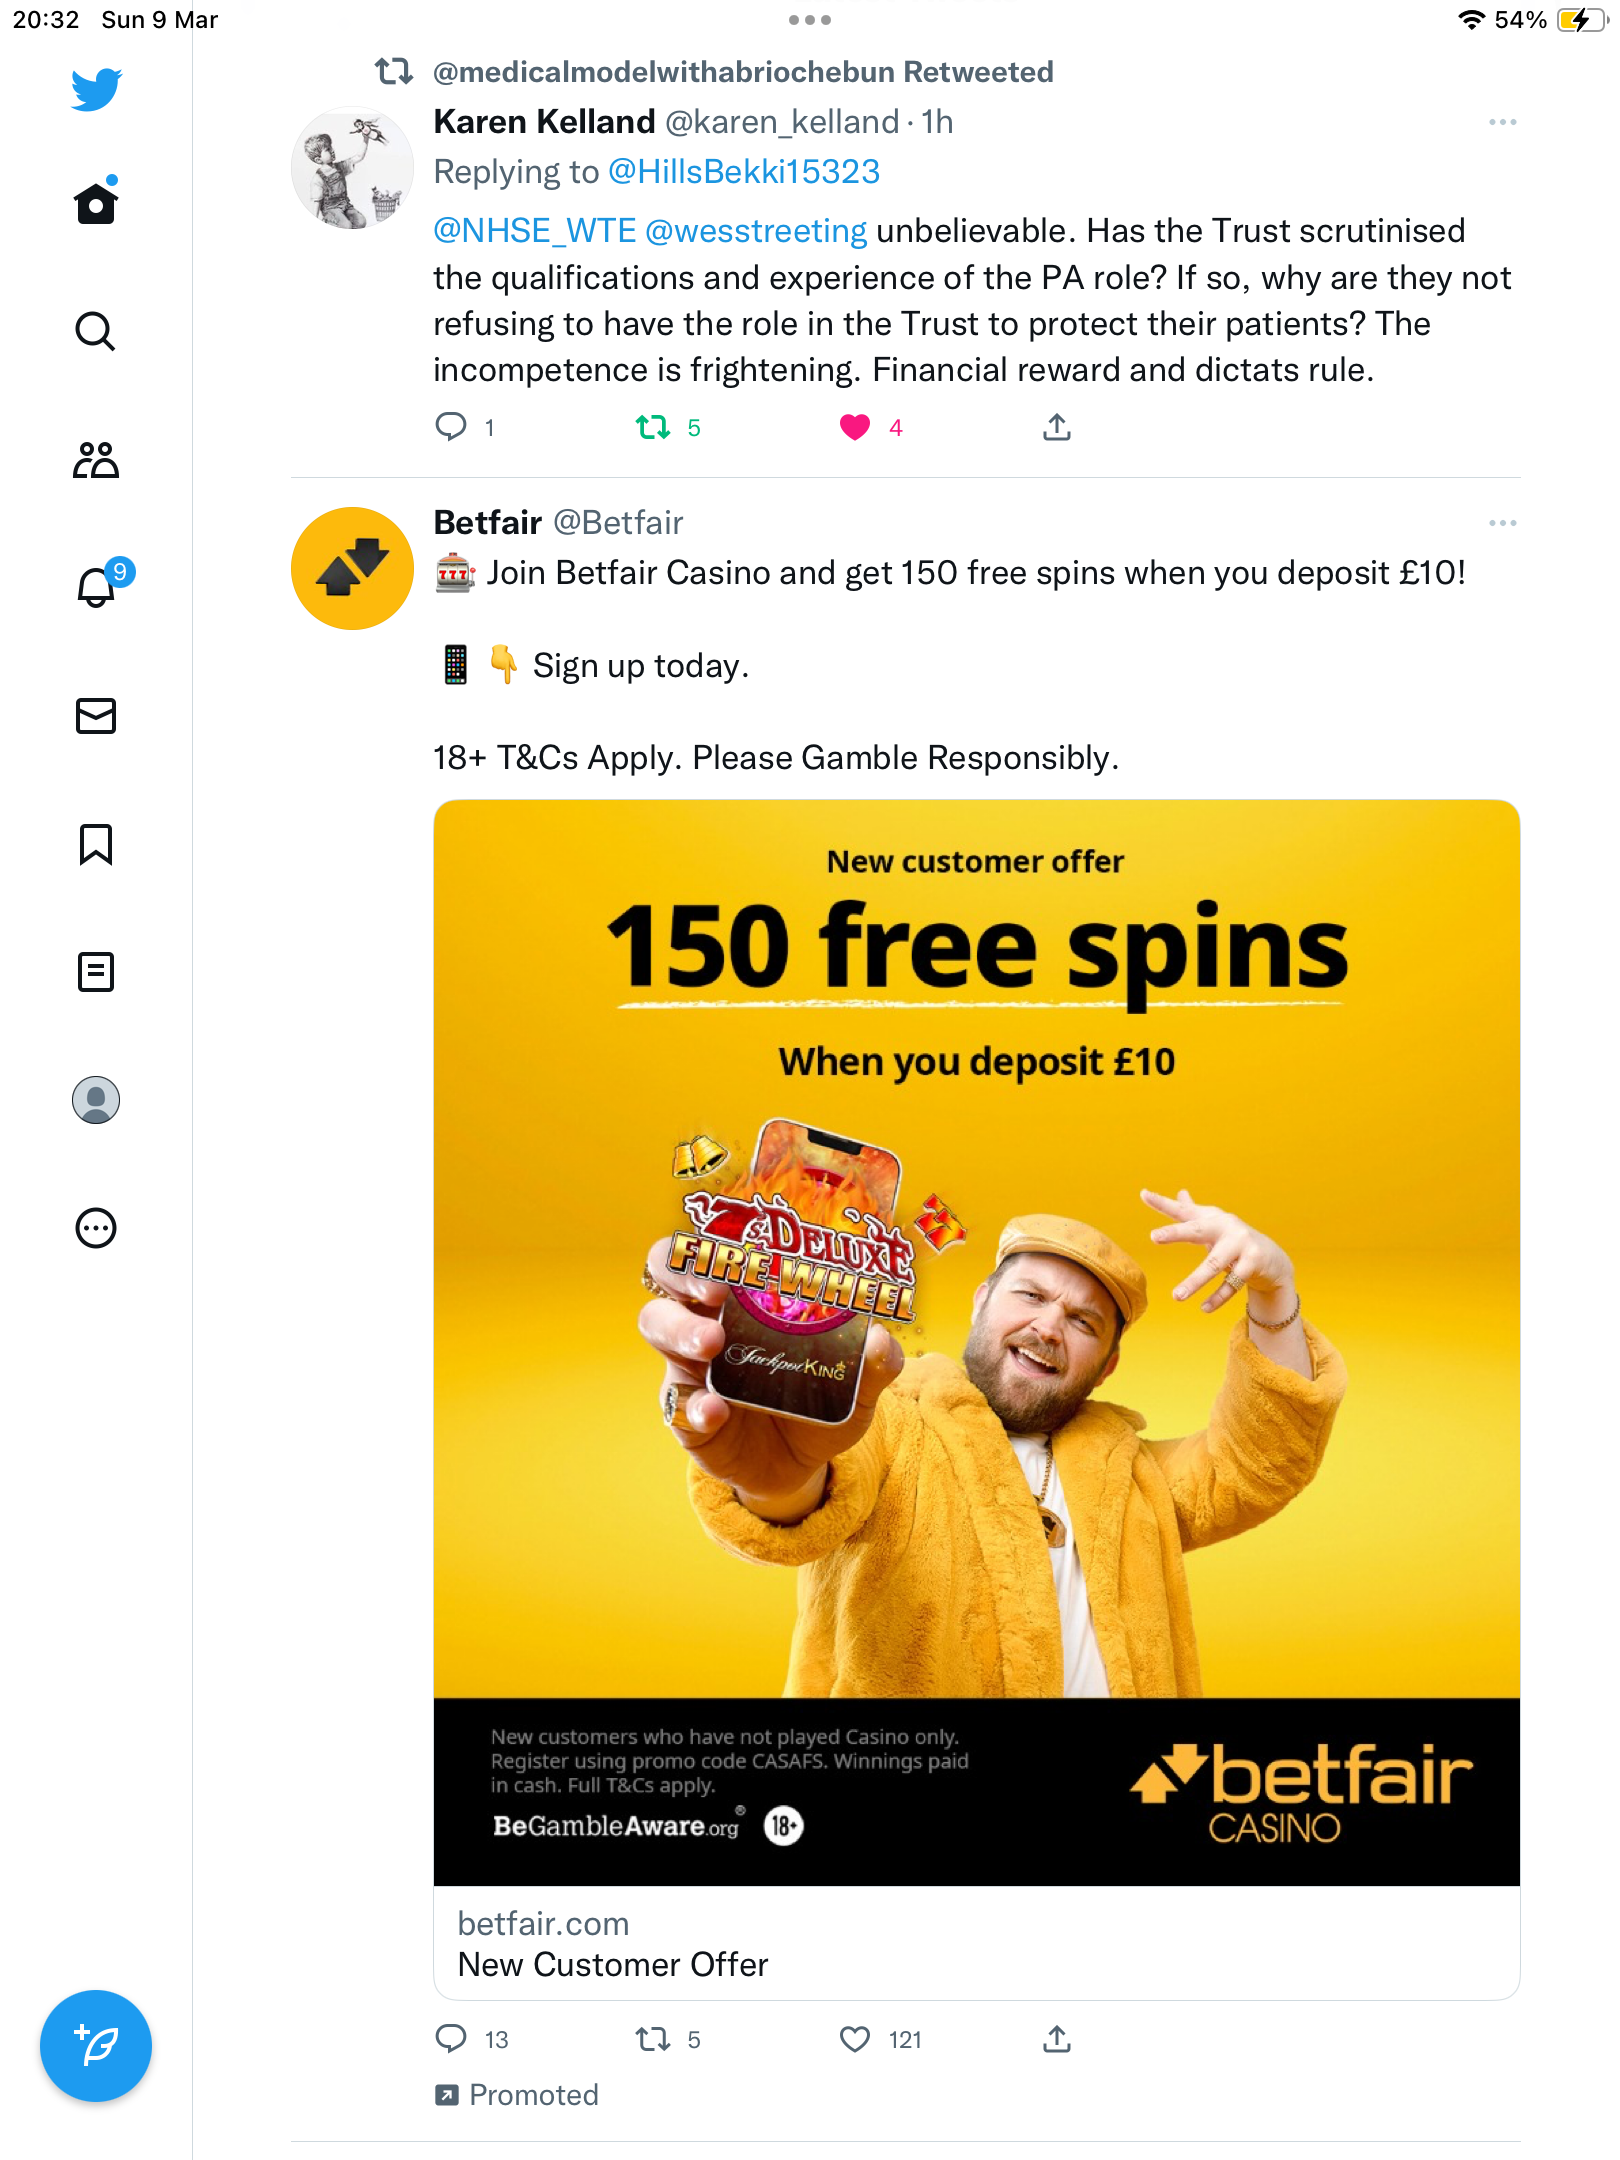This screenshot has height=2160, width=1620.
Task: Reply to the Betfair tweet with 13 comments
Action: click(x=451, y=2039)
